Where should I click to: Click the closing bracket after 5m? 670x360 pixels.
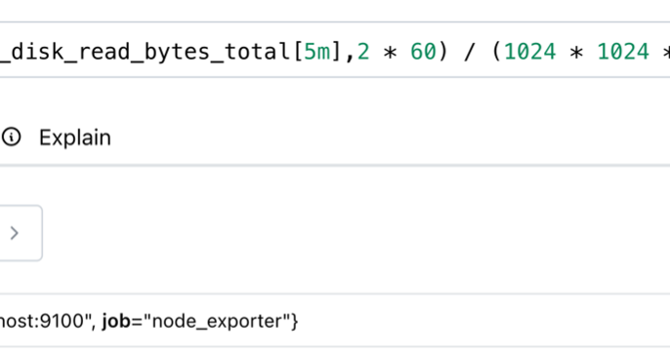337,52
